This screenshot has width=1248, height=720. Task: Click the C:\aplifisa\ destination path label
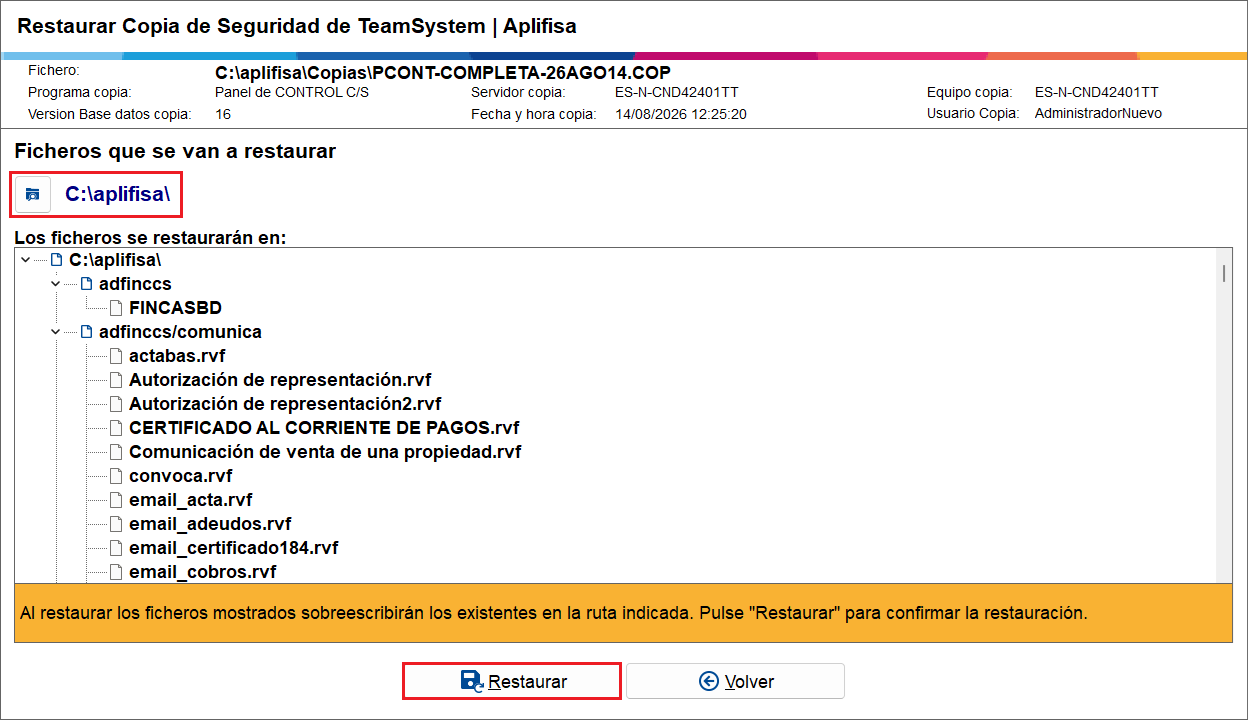[x=118, y=195]
